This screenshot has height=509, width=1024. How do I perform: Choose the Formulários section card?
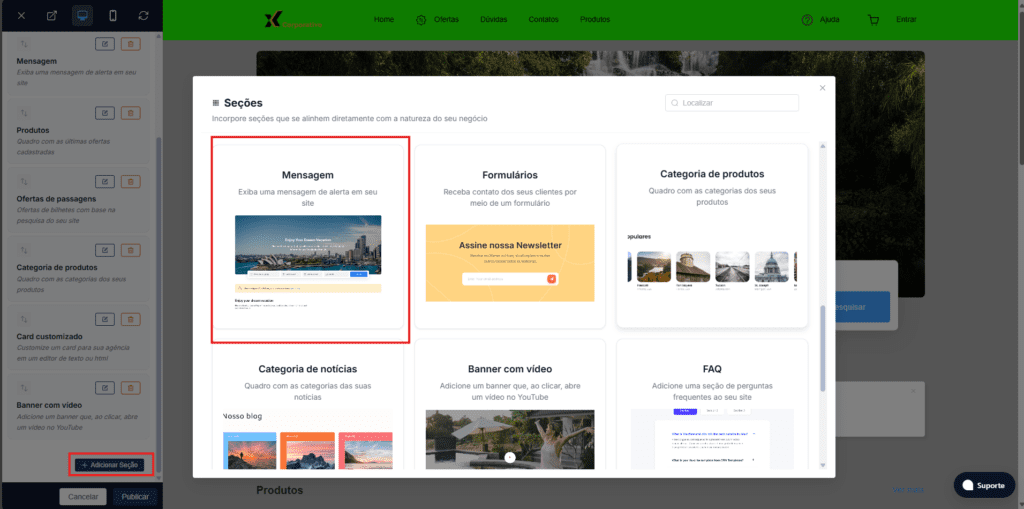click(x=510, y=236)
